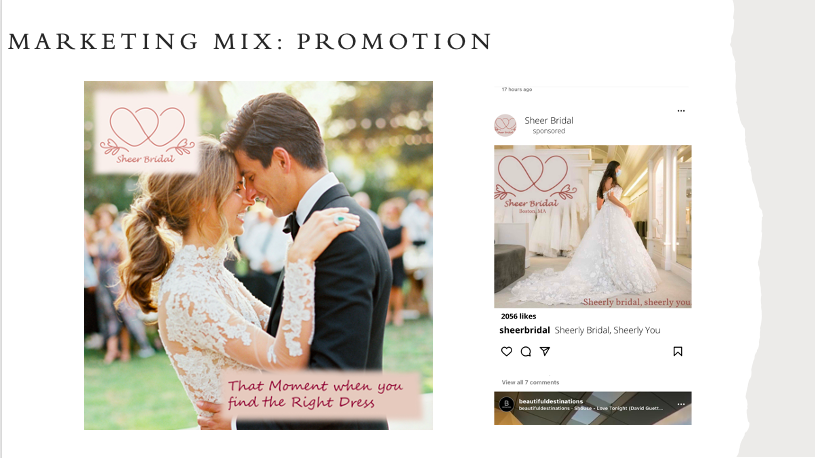Click the '17 hours ago' timestamp
This screenshot has height=458, width=815.
click(x=517, y=89)
